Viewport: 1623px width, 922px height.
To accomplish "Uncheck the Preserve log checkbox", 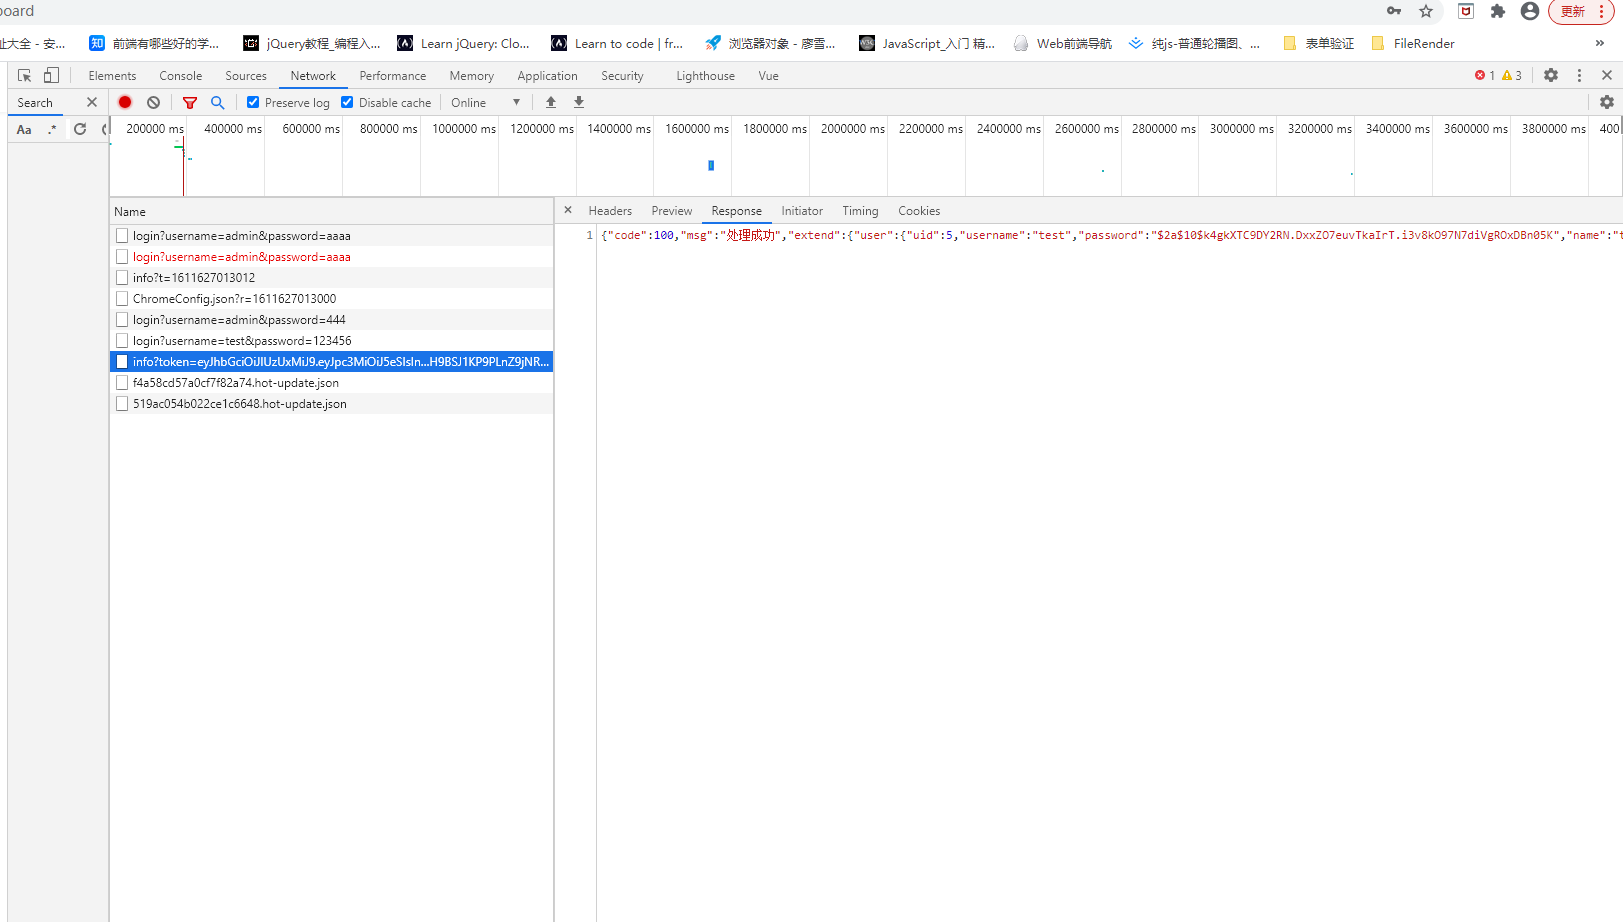I will 253,102.
